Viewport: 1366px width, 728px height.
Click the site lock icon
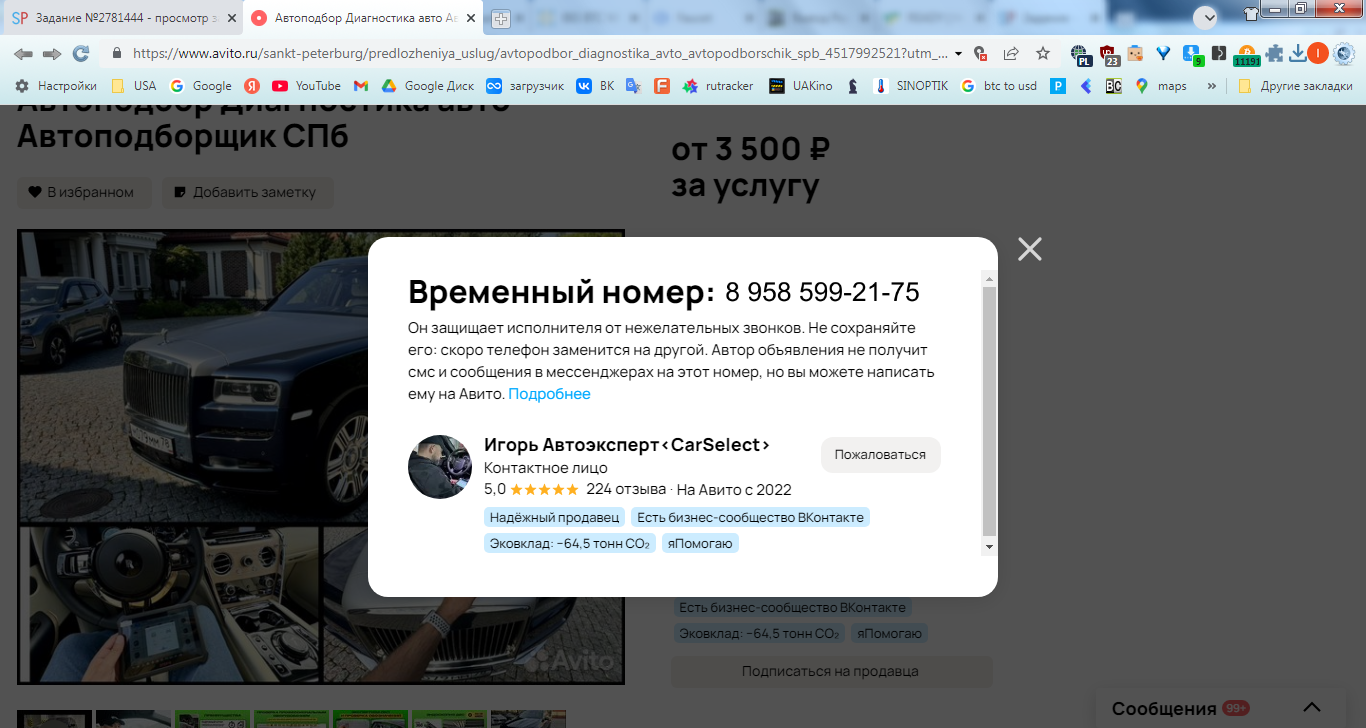tap(117, 53)
